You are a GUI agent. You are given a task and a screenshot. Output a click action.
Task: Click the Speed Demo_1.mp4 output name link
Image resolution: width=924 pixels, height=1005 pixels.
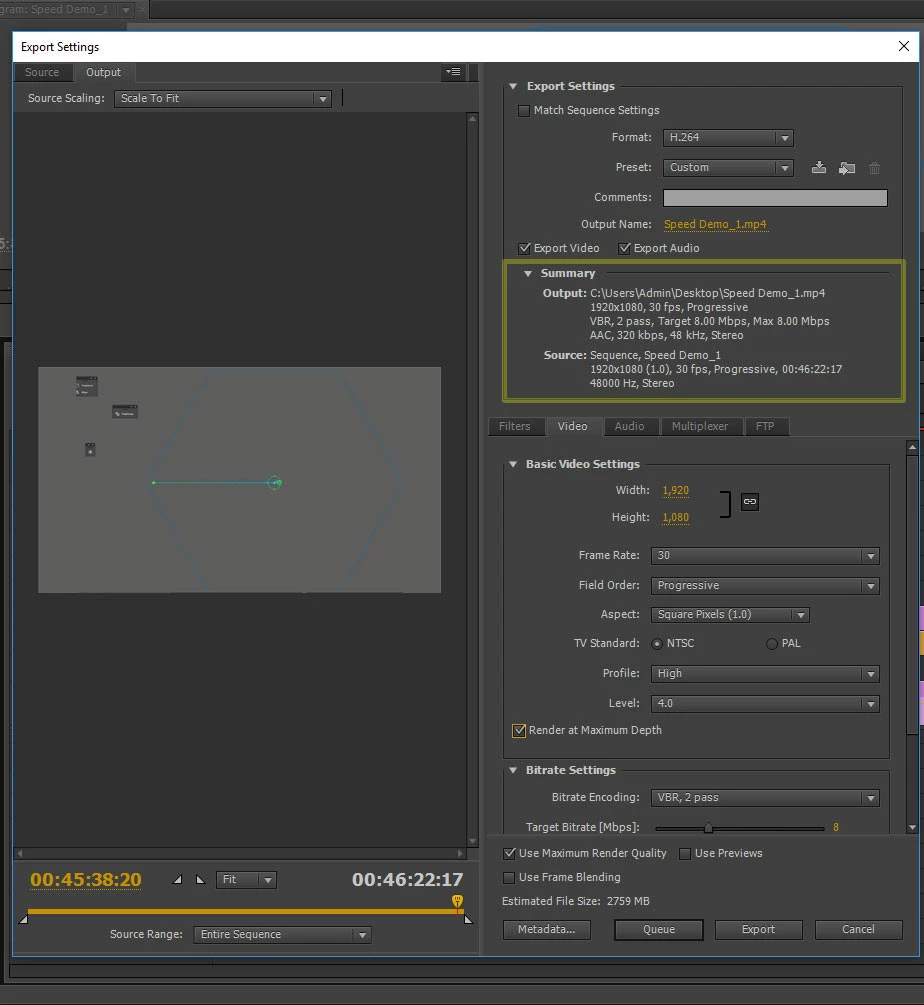point(715,224)
